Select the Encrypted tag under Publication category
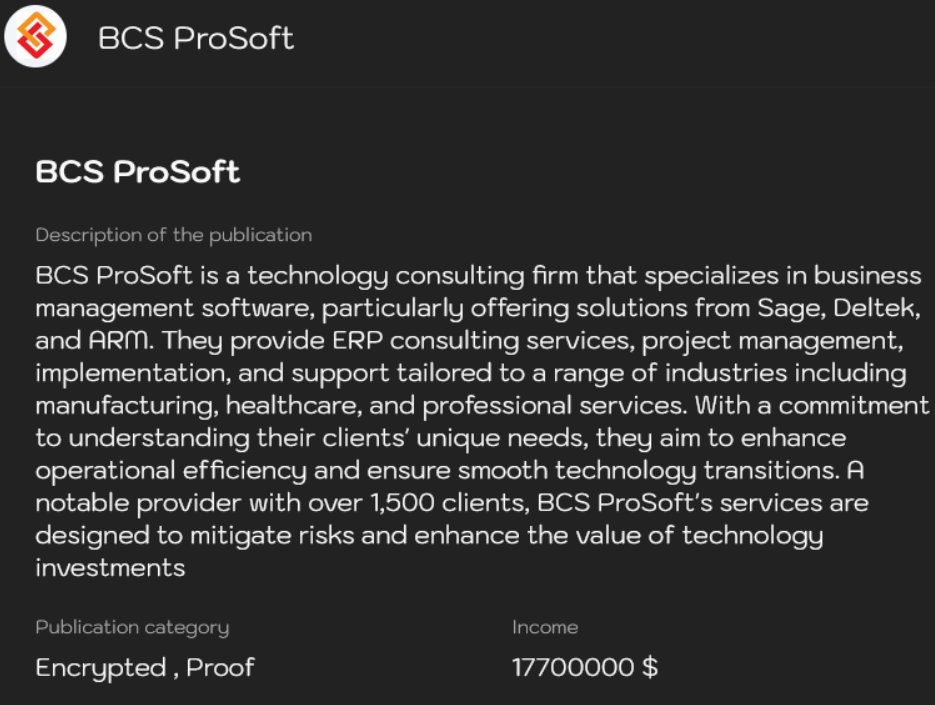935x705 pixels. click(95, 667)
